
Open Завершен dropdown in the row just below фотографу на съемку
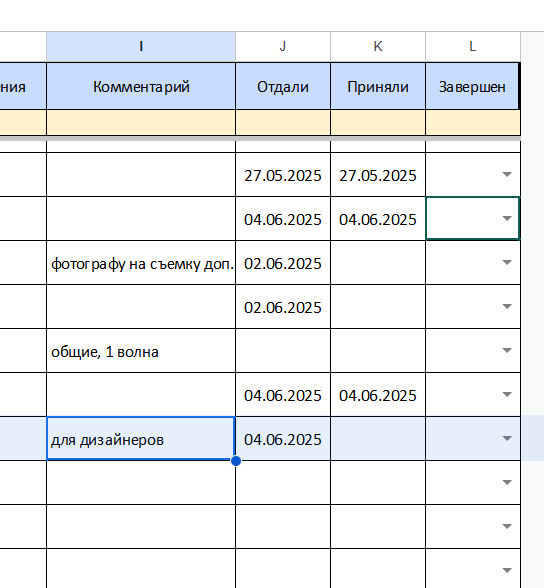click(507, 306)
